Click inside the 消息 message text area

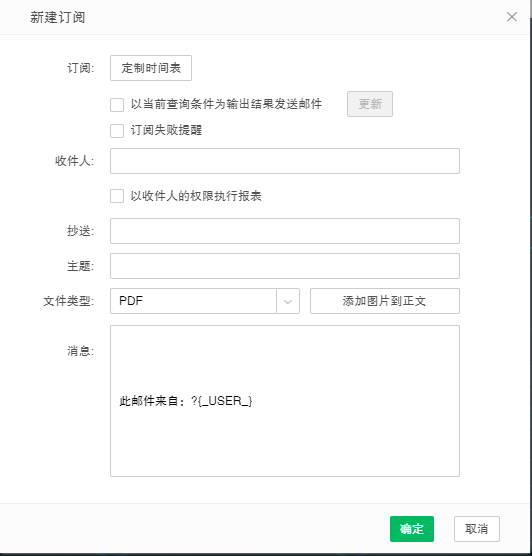pos(285,401)
